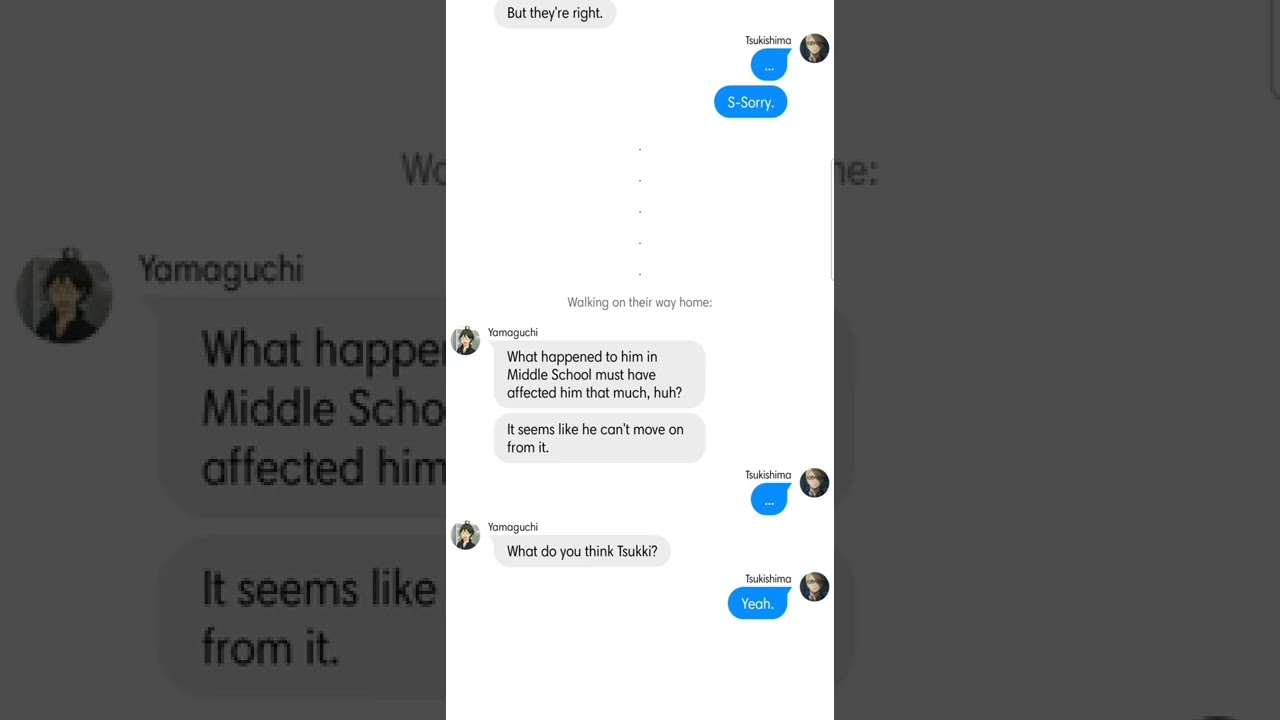Select the 'What do you think Tsukki?' bubble

[582, 551]
